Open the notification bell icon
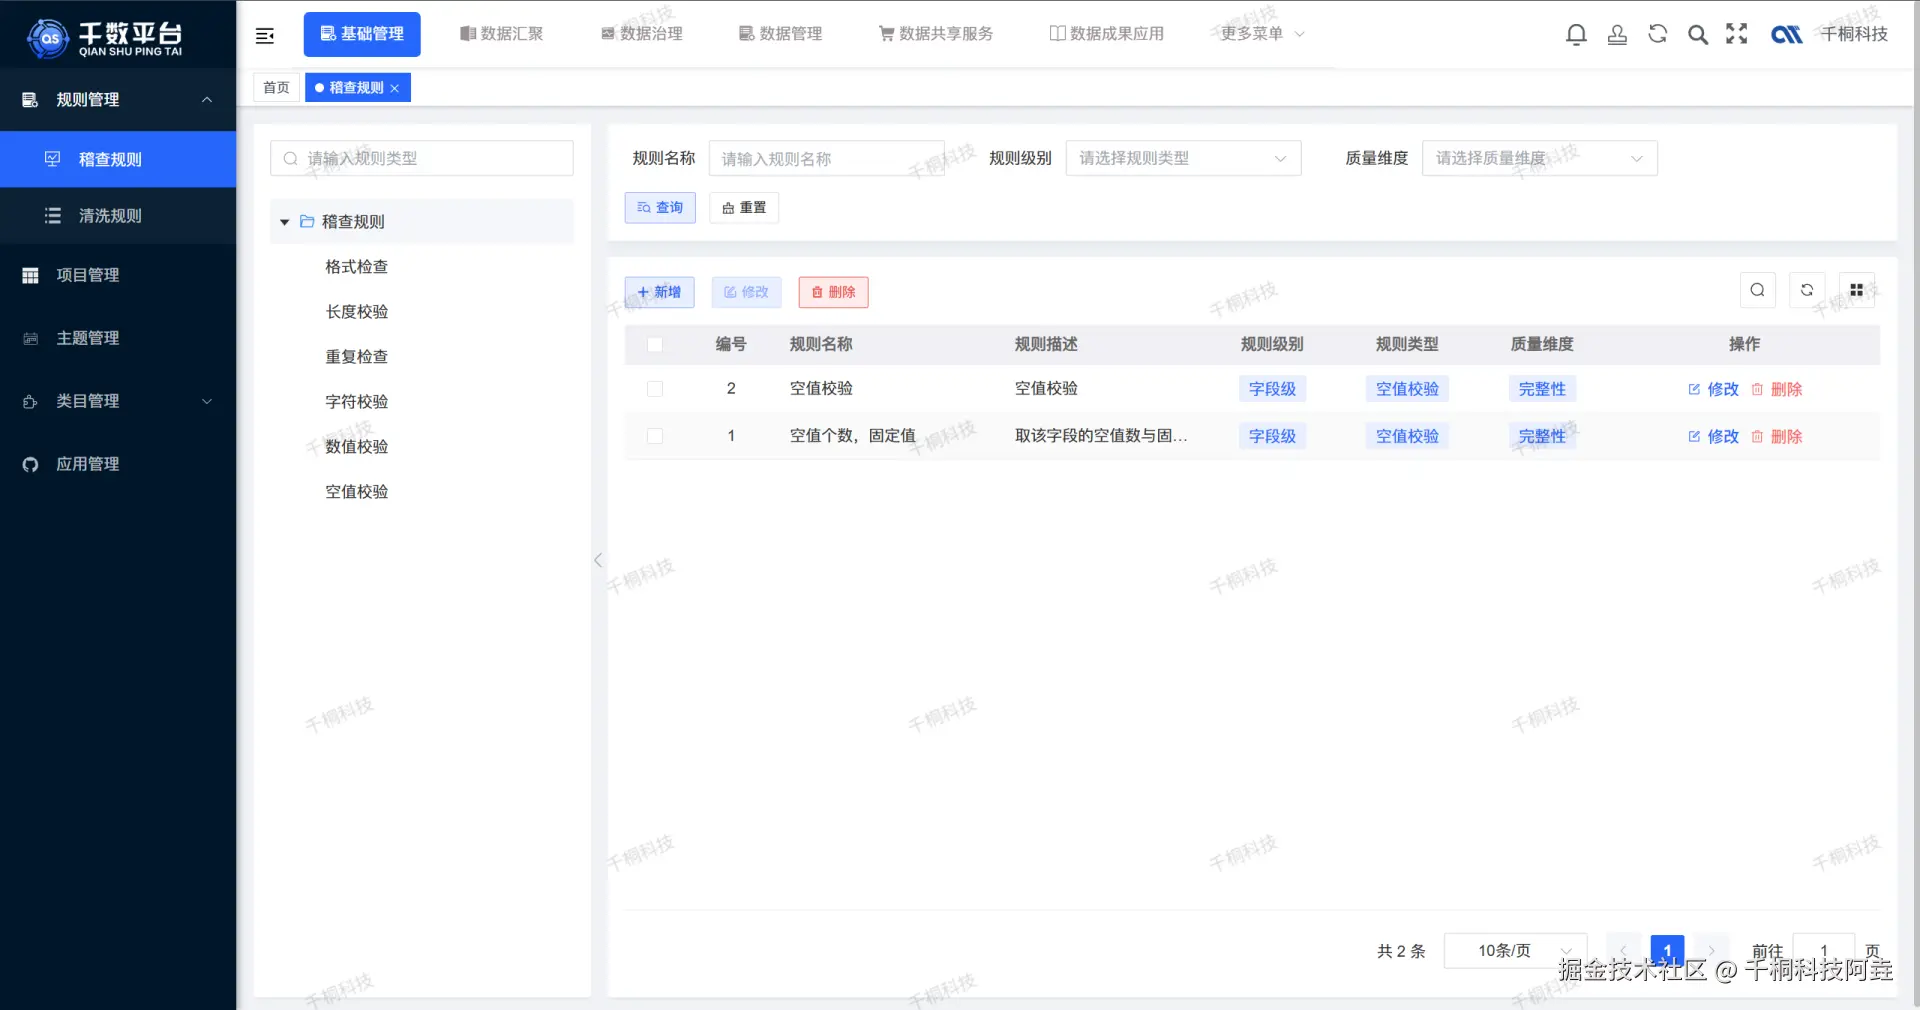 tap(1576, 35)
